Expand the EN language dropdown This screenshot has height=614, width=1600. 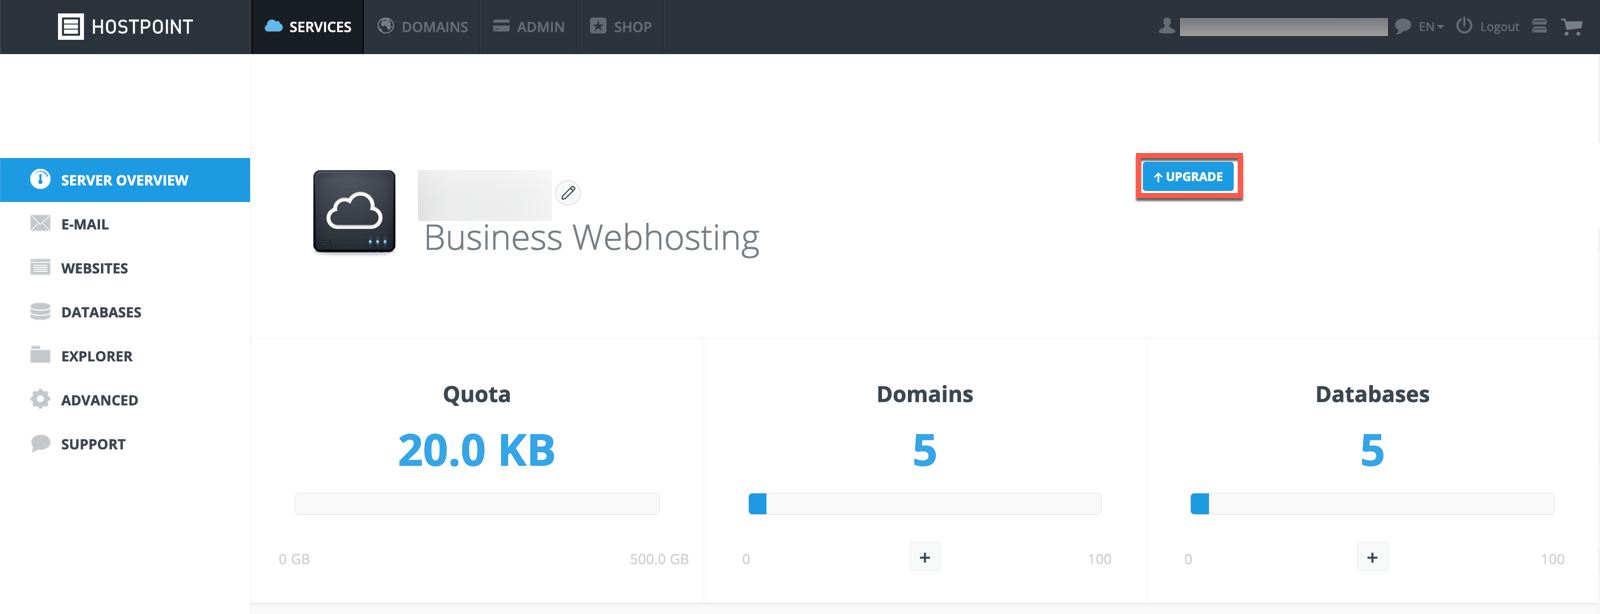pos(1431,27)
